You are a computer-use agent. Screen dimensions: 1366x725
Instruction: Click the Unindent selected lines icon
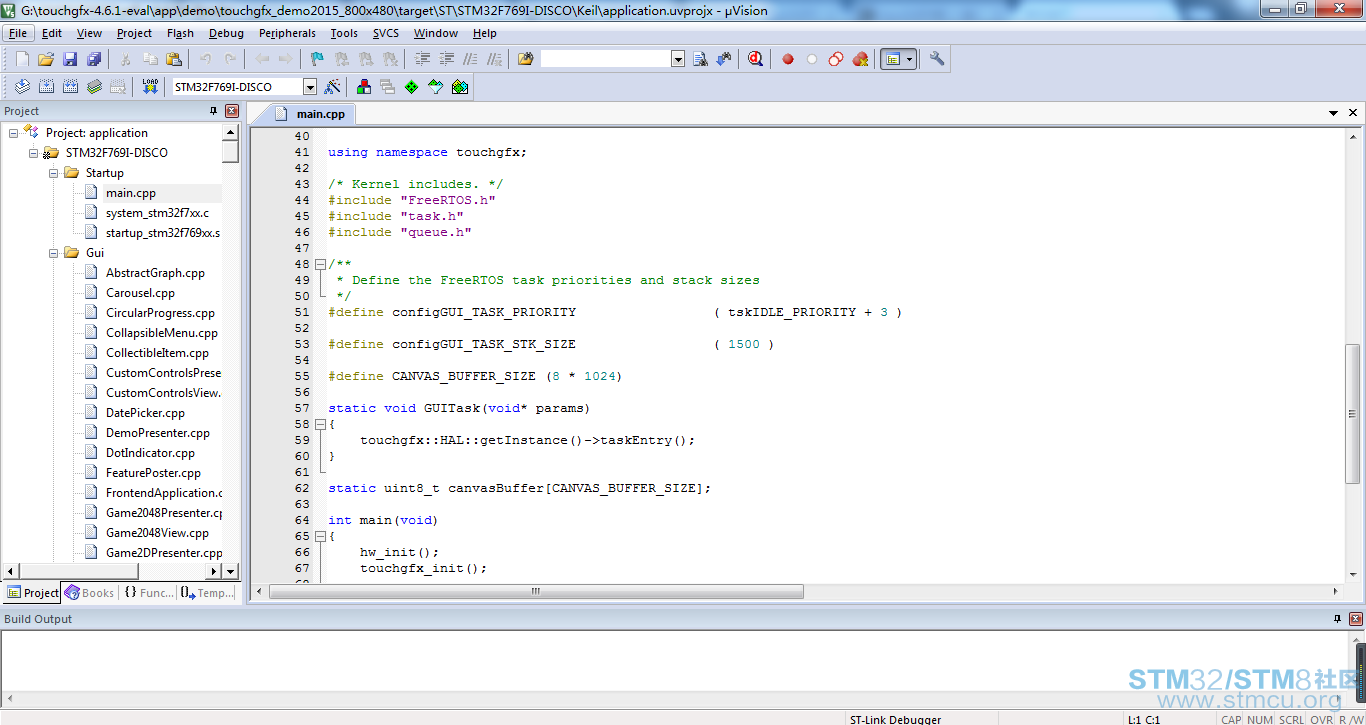click(446, 59)
